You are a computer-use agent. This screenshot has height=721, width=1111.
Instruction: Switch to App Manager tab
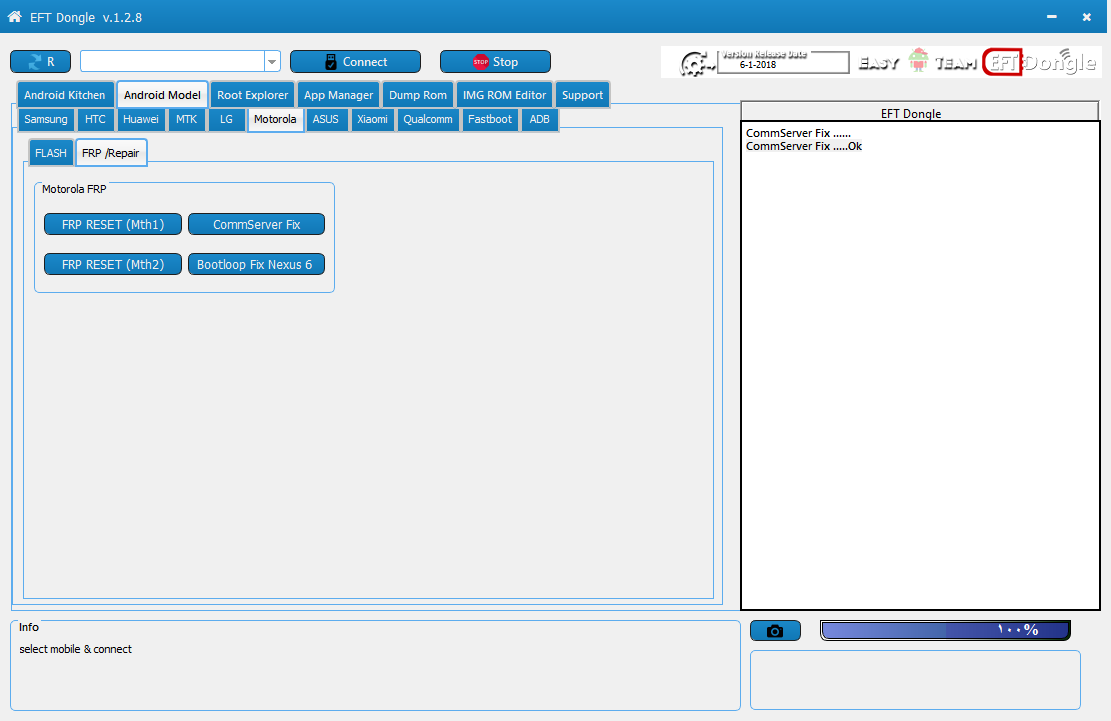tap(339, 95)
